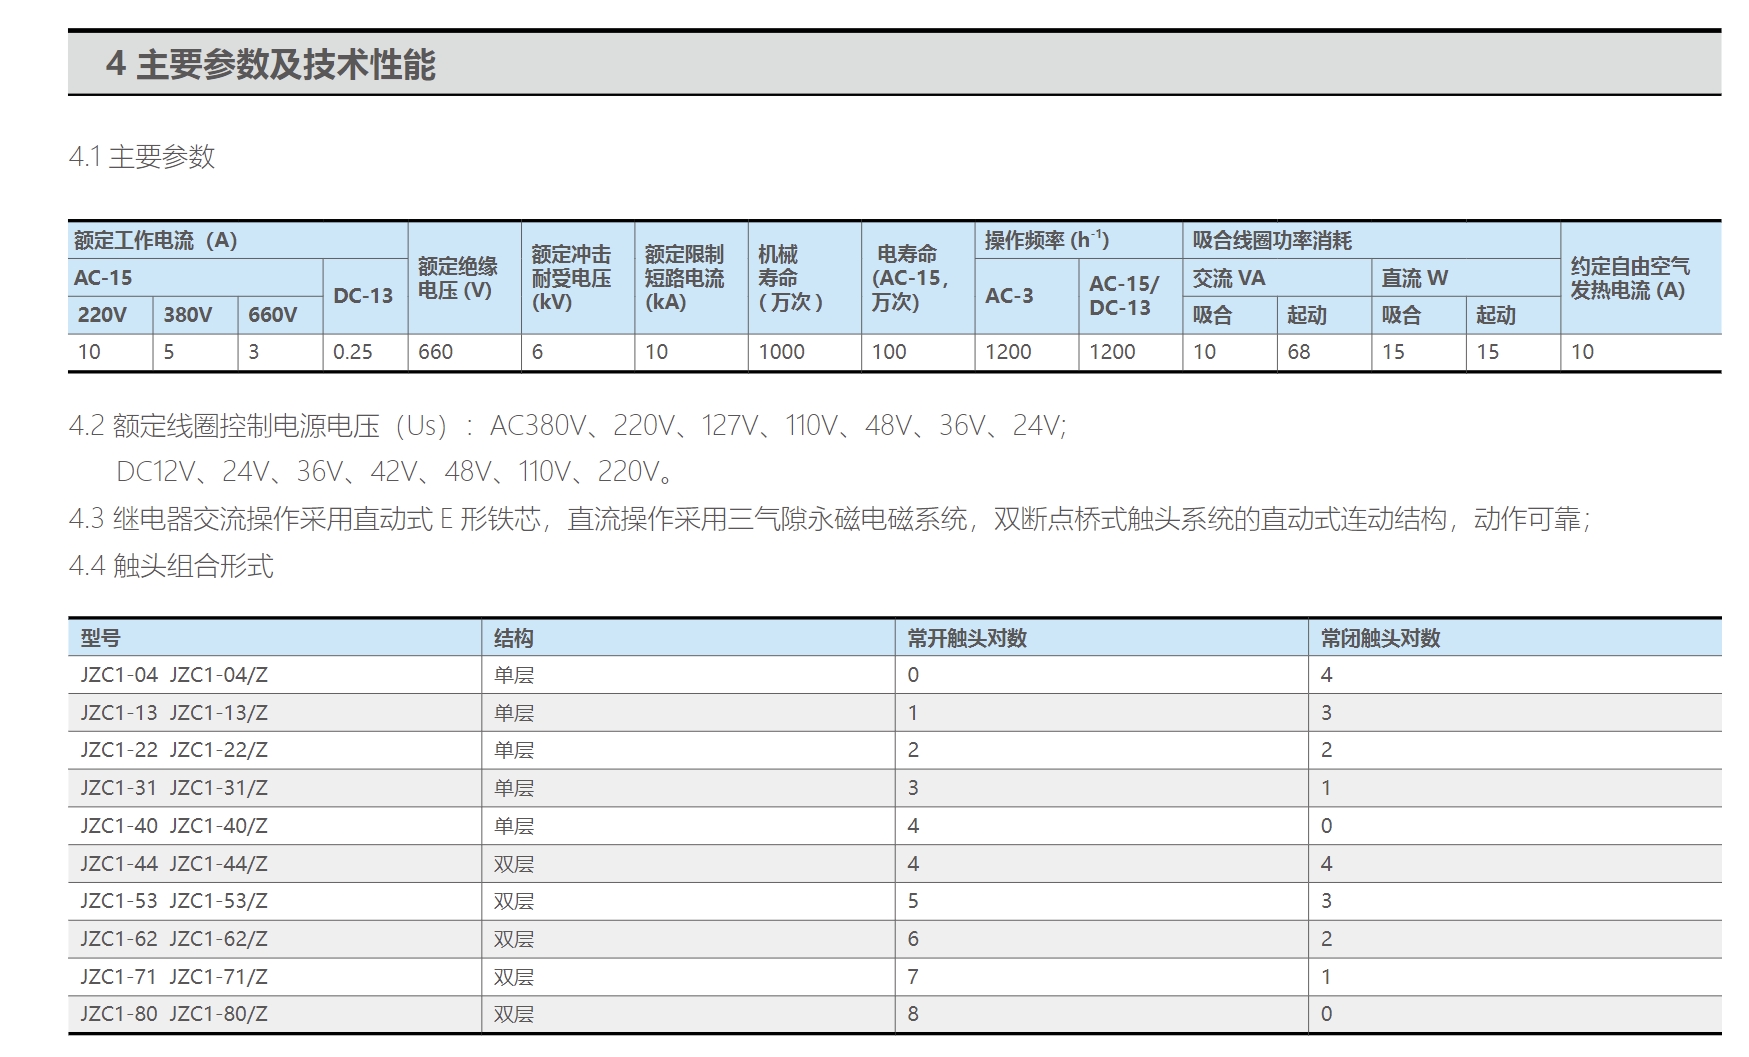
Task: Select the 额定工作电流 (A) header cell
Action: (156, 241)
